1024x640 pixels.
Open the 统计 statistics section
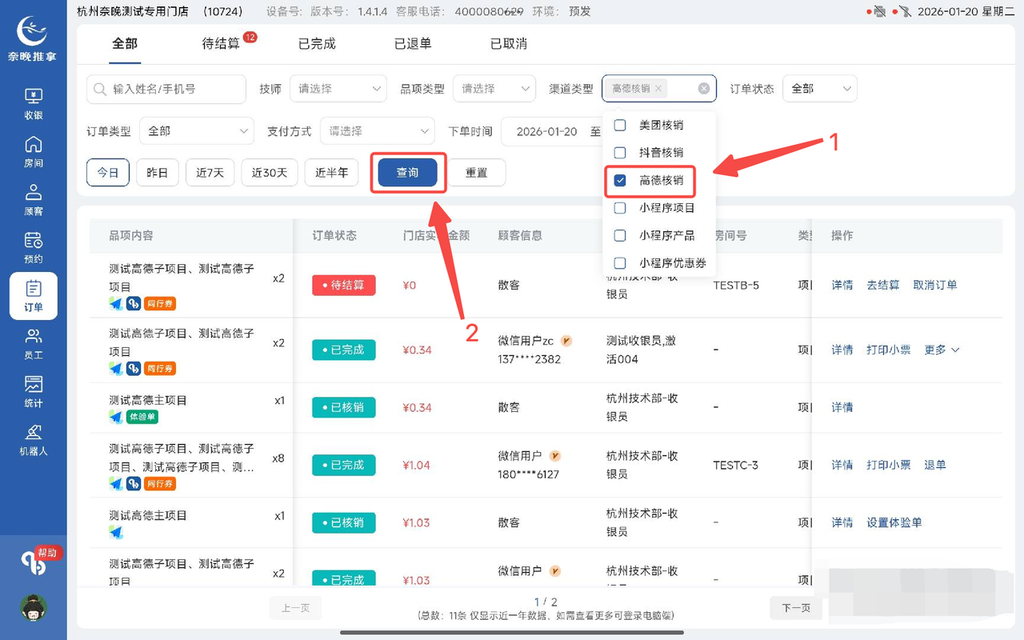(x=33, y=390)
